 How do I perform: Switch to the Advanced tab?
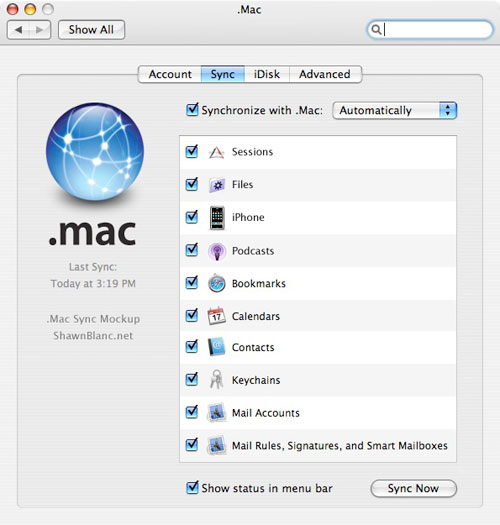(x=325, y=74)
